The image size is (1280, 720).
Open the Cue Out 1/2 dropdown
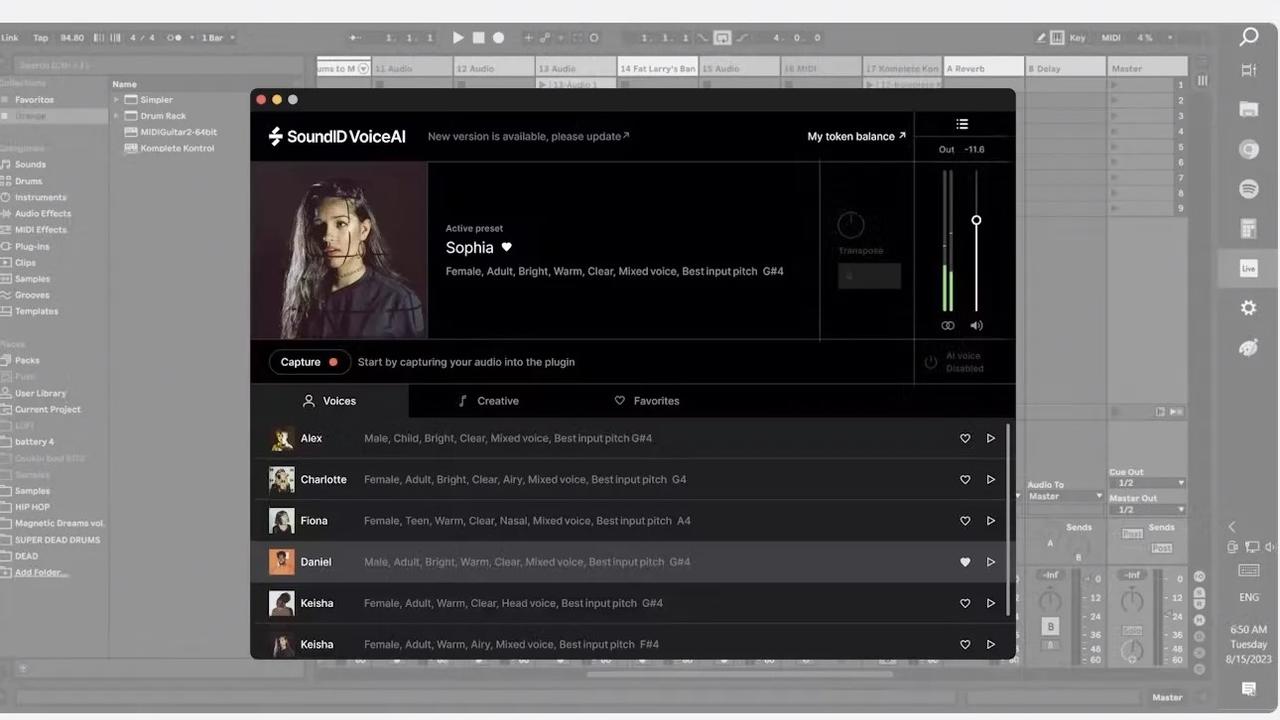1146,483
